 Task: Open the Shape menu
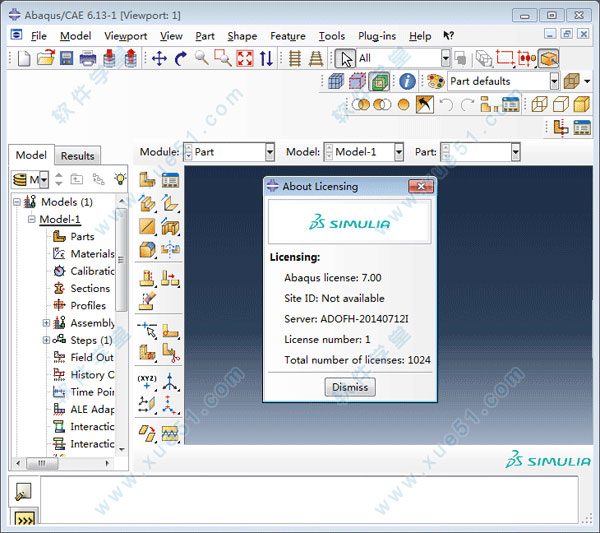[242, 36]
